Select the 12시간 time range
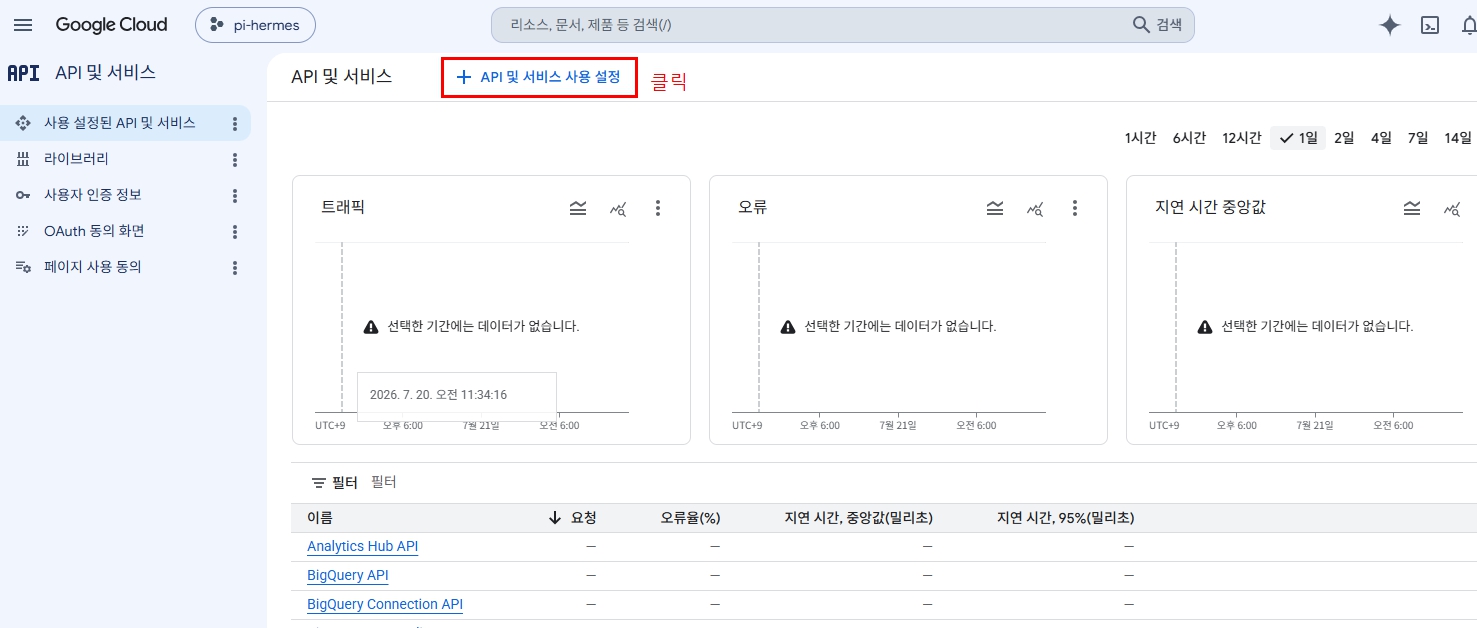Viewport: 1477px width, 628px height. pos(1241,138)
